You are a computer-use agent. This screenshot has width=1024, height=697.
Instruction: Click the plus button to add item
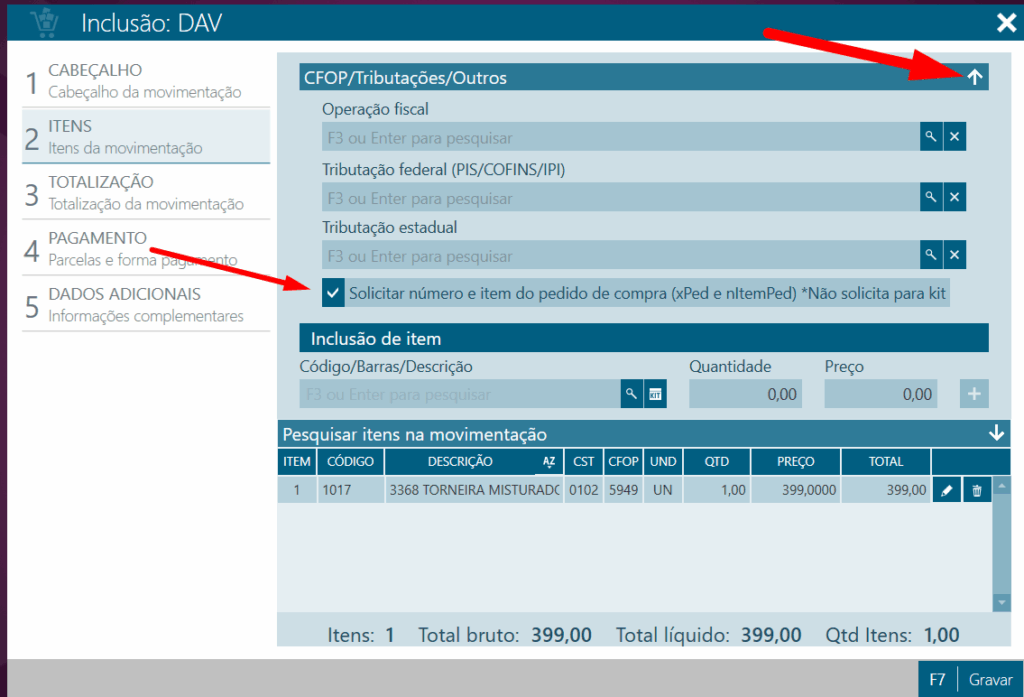tap(974, 394)
